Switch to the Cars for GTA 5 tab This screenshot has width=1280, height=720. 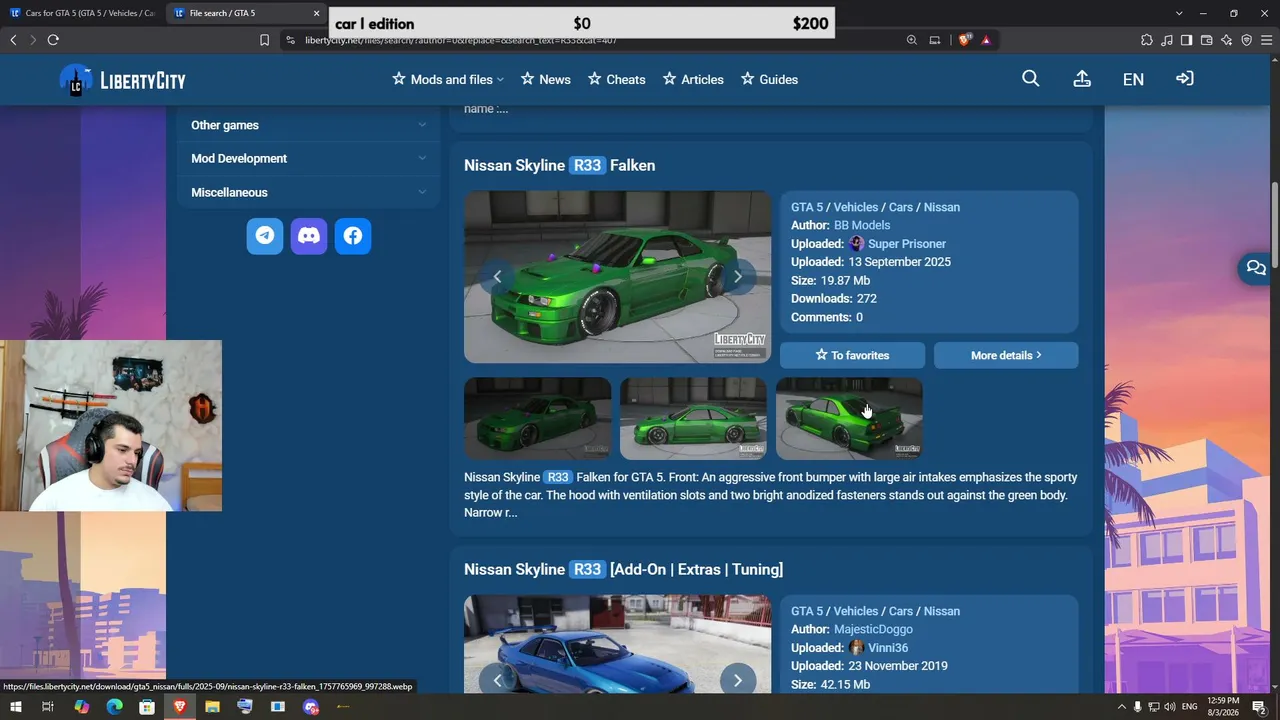coord(82,13)
